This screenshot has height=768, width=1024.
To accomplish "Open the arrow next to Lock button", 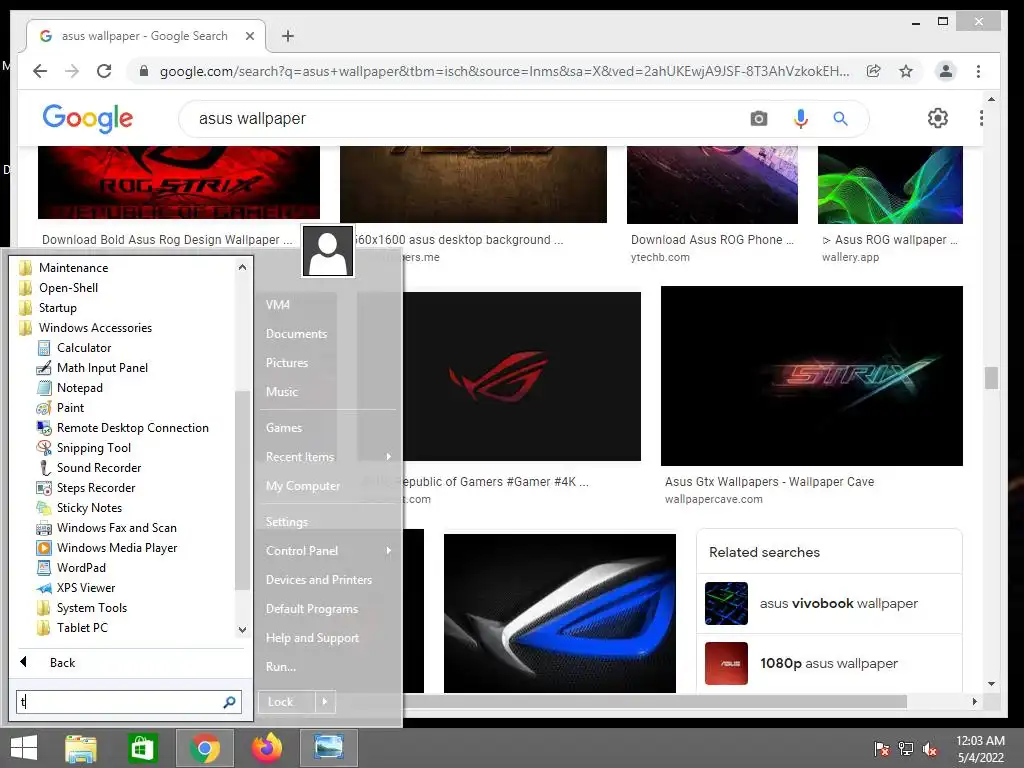I will pyautogui.click(x=325, y=702).
